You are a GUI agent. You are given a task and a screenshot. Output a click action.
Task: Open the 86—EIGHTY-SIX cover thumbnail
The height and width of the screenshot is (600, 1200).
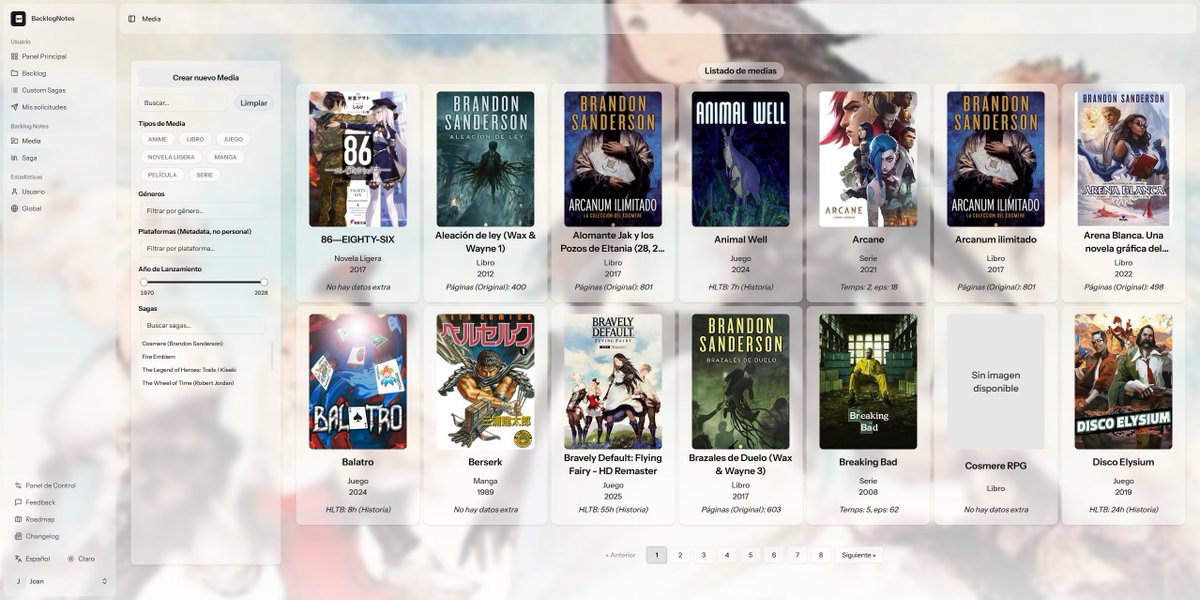tap(358, 159)
